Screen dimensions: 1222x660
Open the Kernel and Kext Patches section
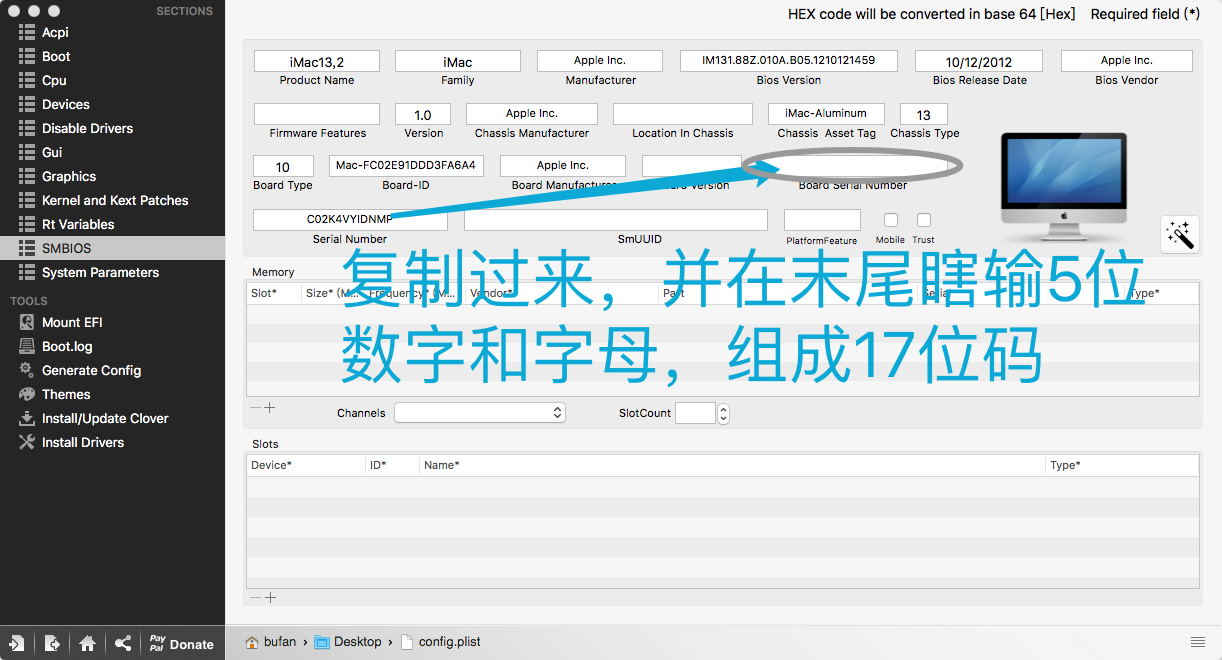pos(114,200)
